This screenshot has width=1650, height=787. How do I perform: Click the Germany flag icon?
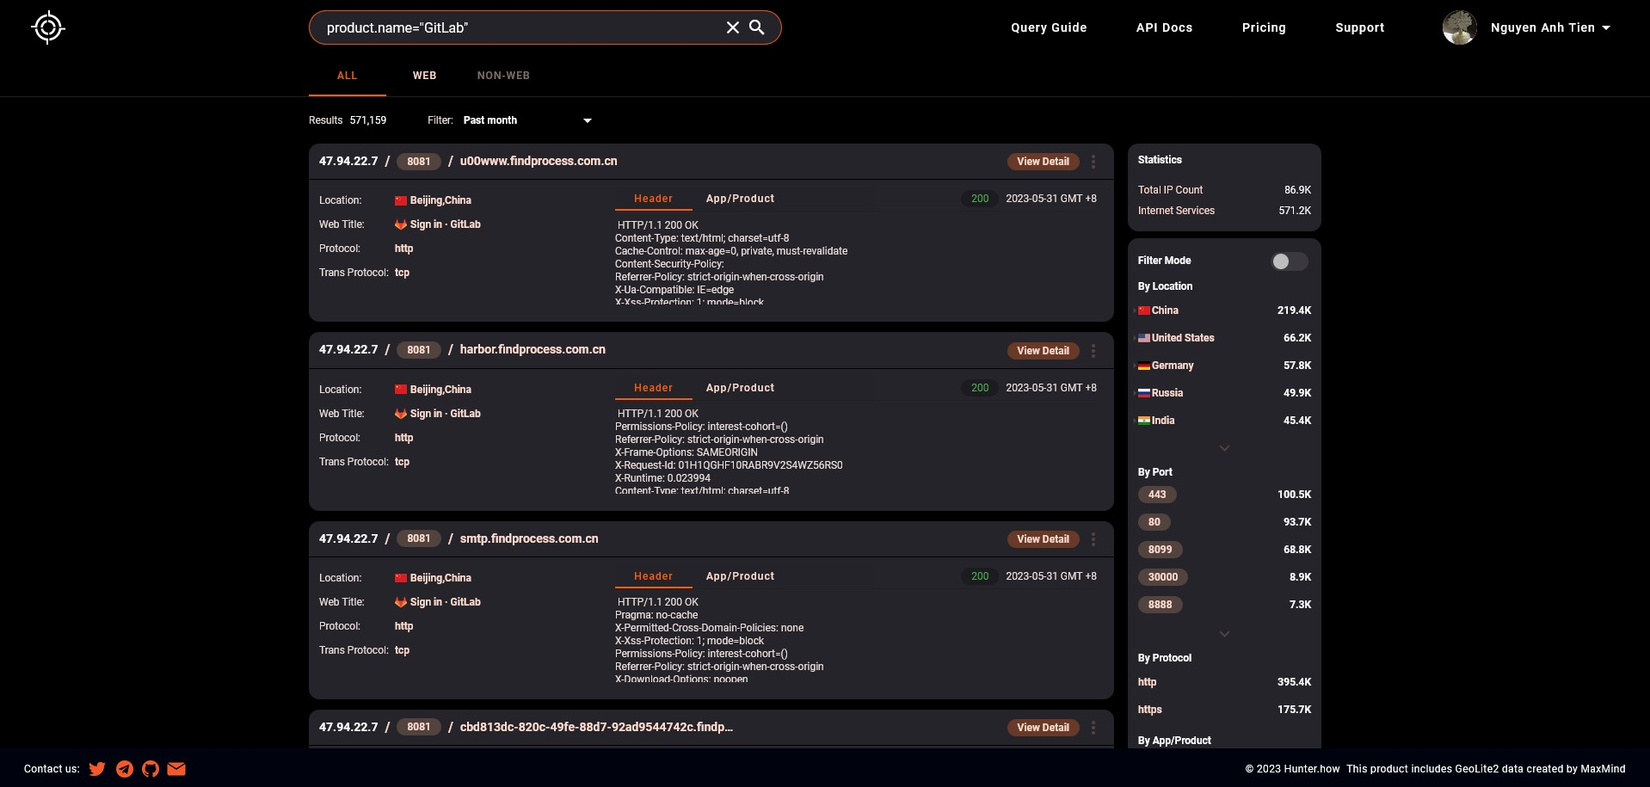click(x=1144, y=366)
